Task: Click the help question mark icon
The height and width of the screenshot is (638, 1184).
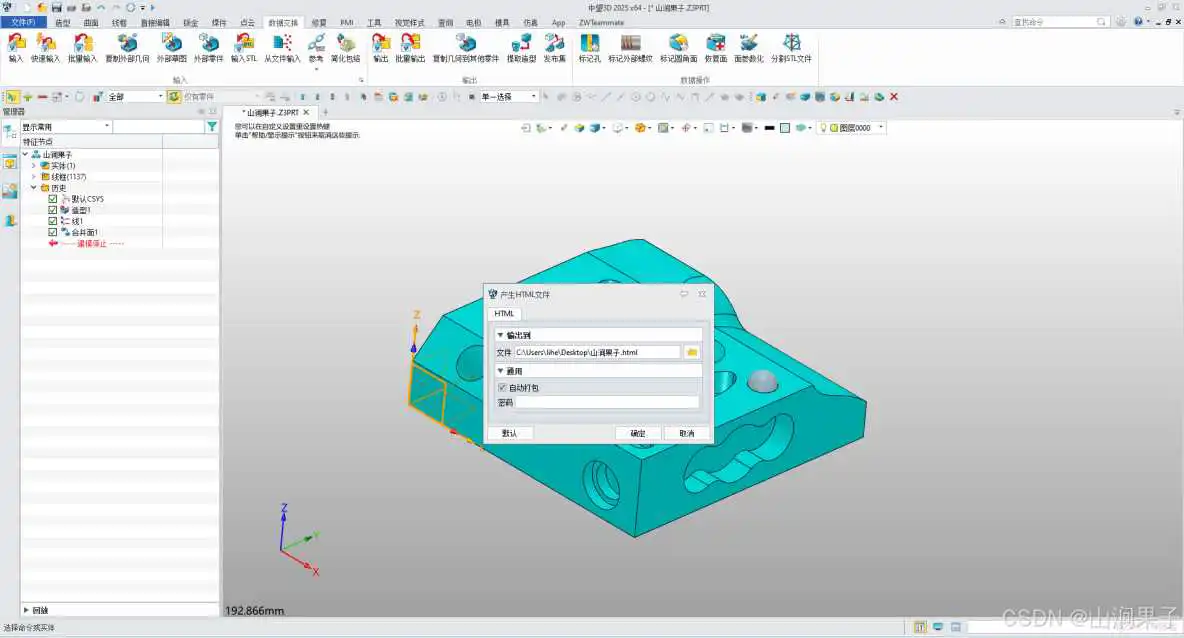Action: [1138, 22]
